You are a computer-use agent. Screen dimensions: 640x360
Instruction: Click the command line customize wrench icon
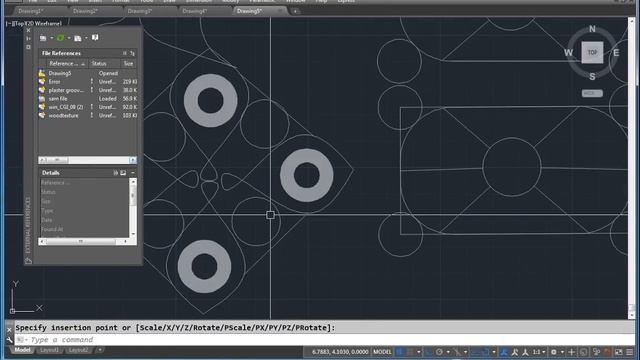[x=9, y=340]
